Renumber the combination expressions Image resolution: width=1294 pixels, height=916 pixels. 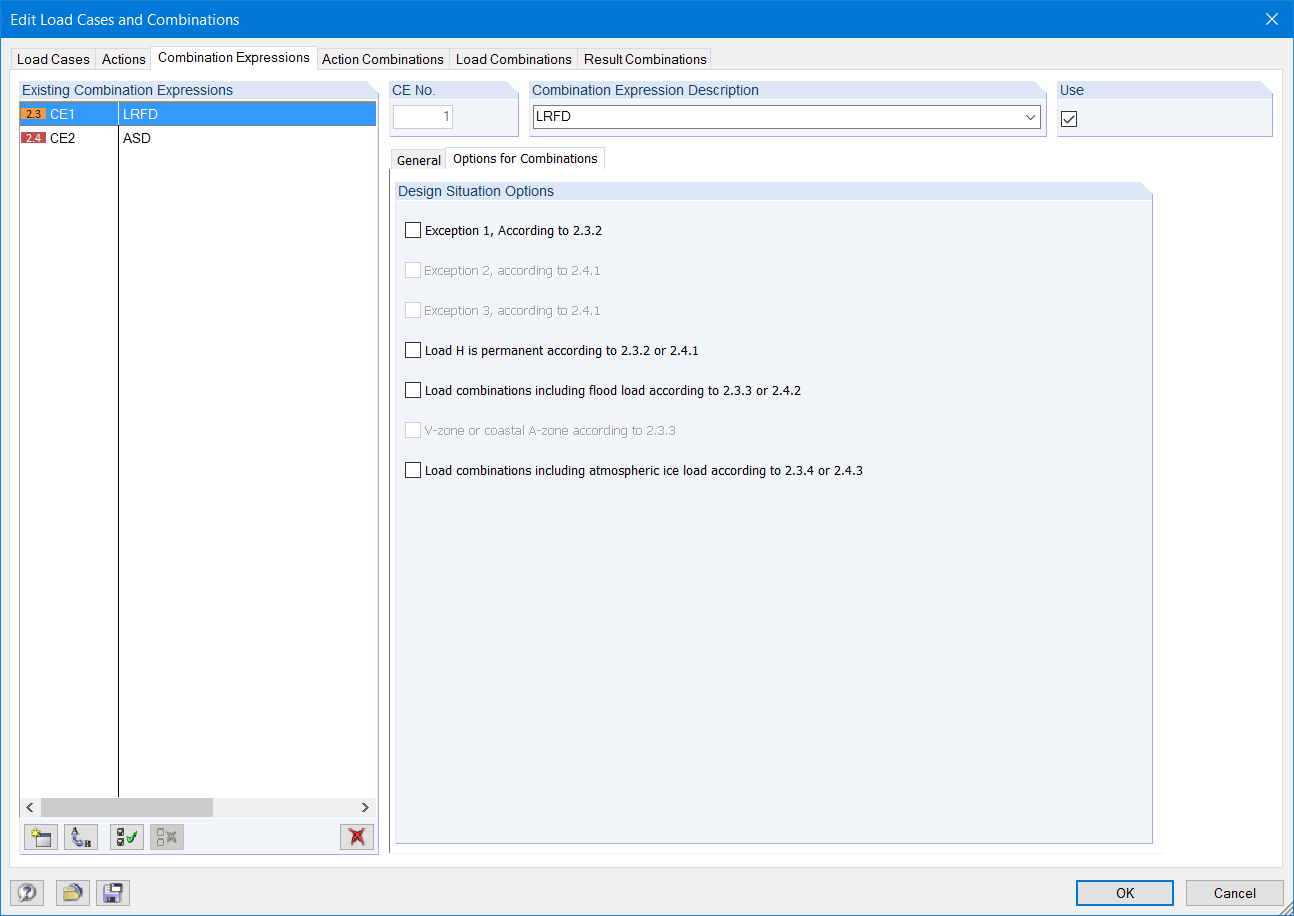tap(80, 837)
